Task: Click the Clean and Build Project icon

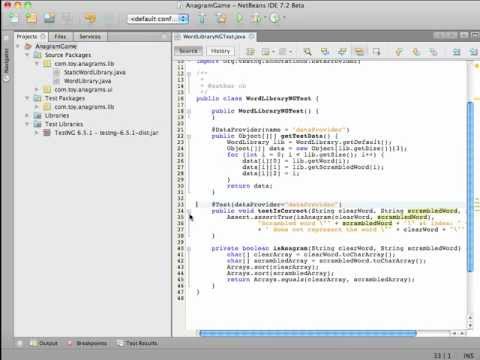Action: point(221,18)
